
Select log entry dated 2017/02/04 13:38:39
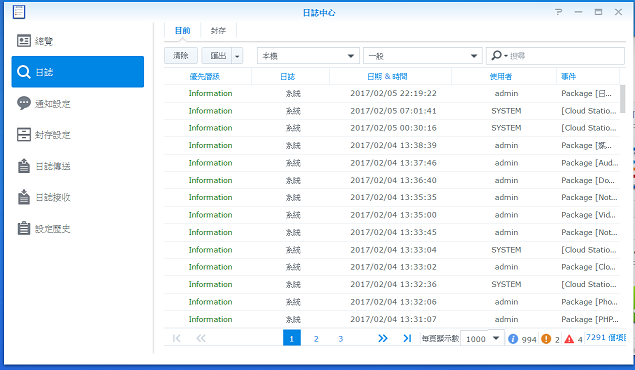[392, 145]
